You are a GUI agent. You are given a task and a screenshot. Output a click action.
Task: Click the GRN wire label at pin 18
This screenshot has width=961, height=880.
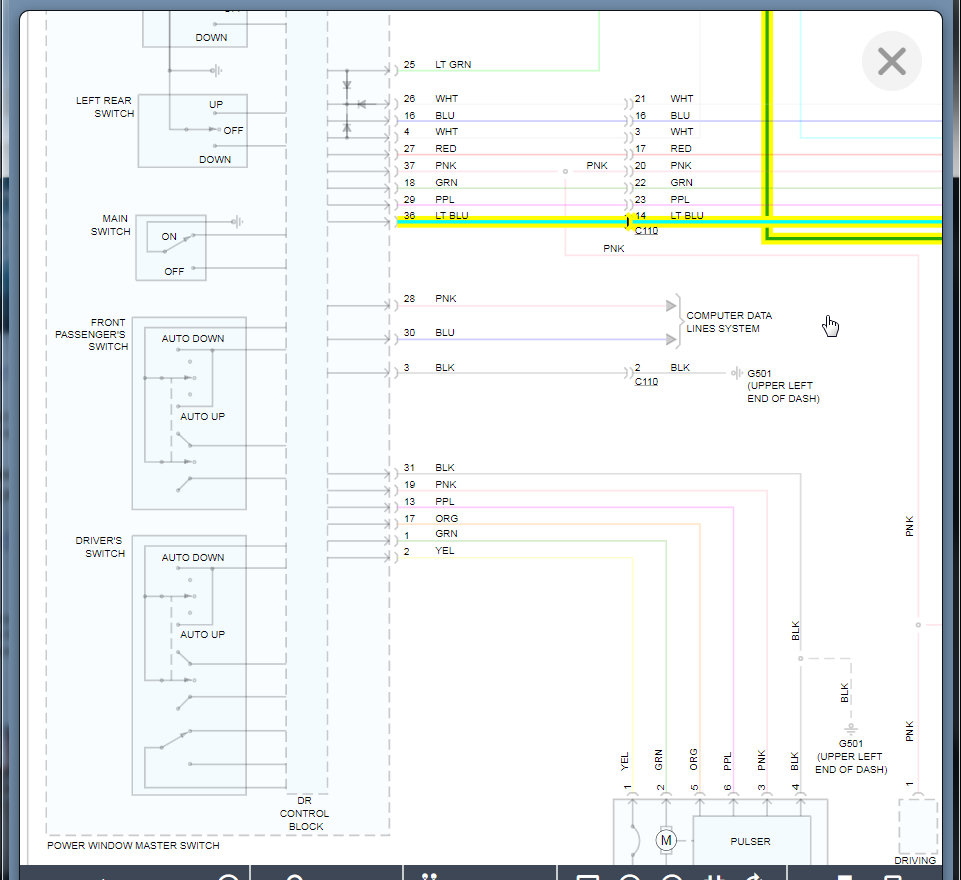(x=446, y=182)
